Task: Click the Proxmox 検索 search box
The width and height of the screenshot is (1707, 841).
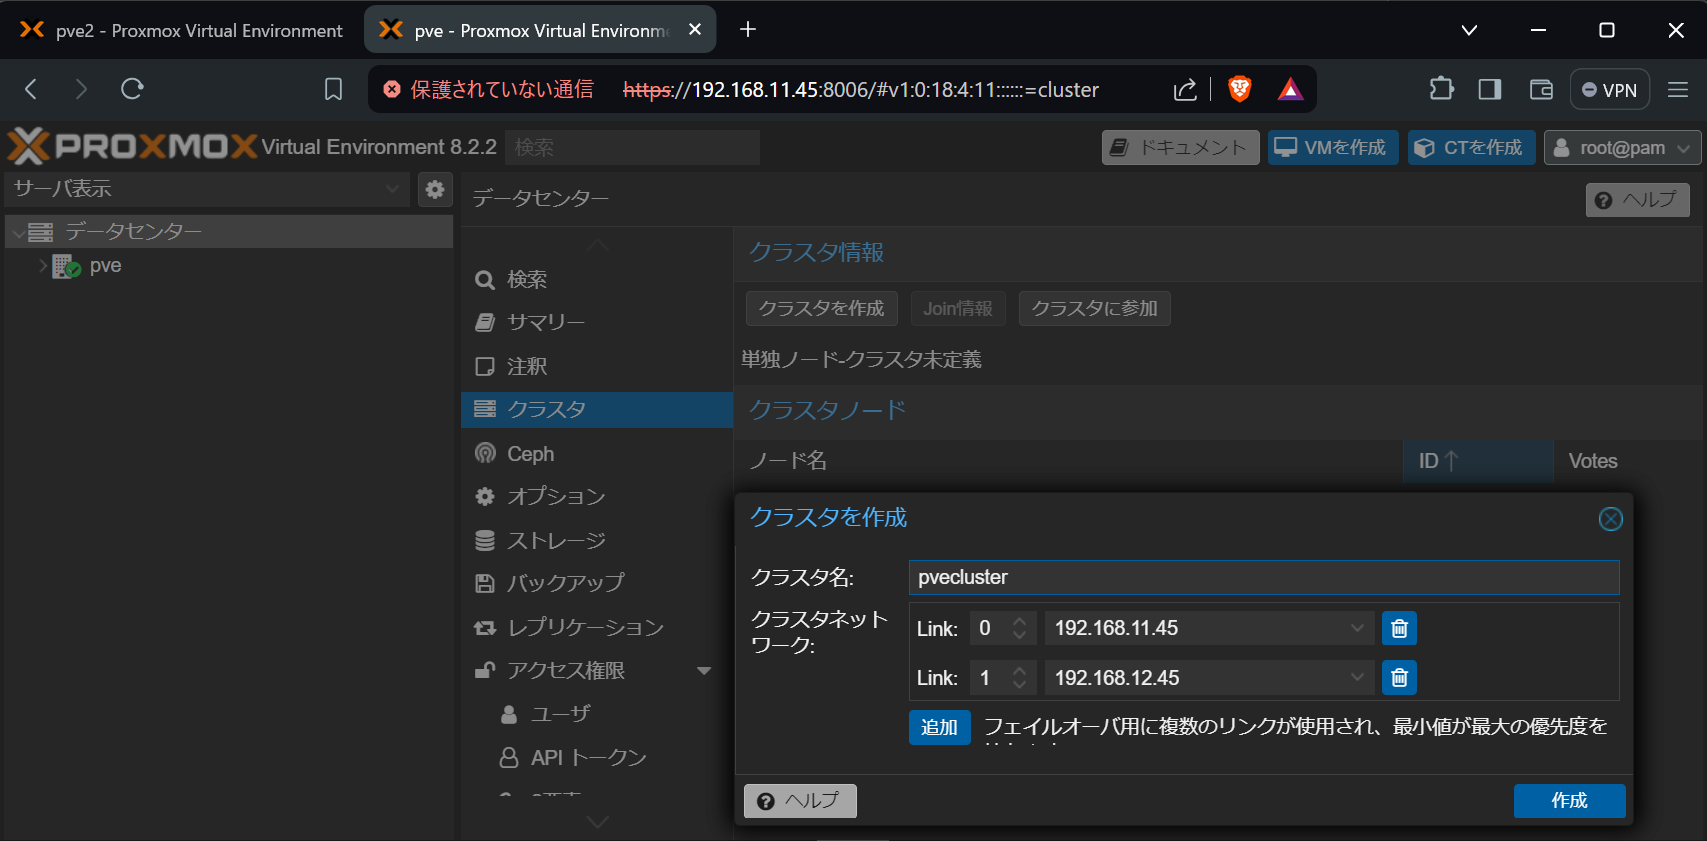Action: (x=632, y=148)
